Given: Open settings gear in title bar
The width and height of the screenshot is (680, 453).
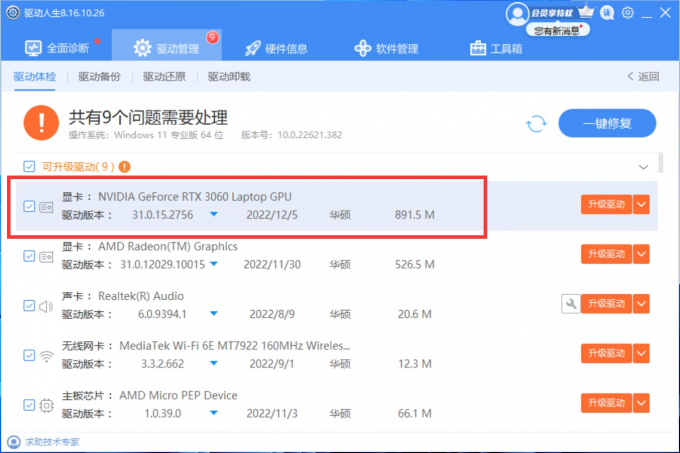Looking at the screenshot, I should pyautogui.click(x=628, y=13).
